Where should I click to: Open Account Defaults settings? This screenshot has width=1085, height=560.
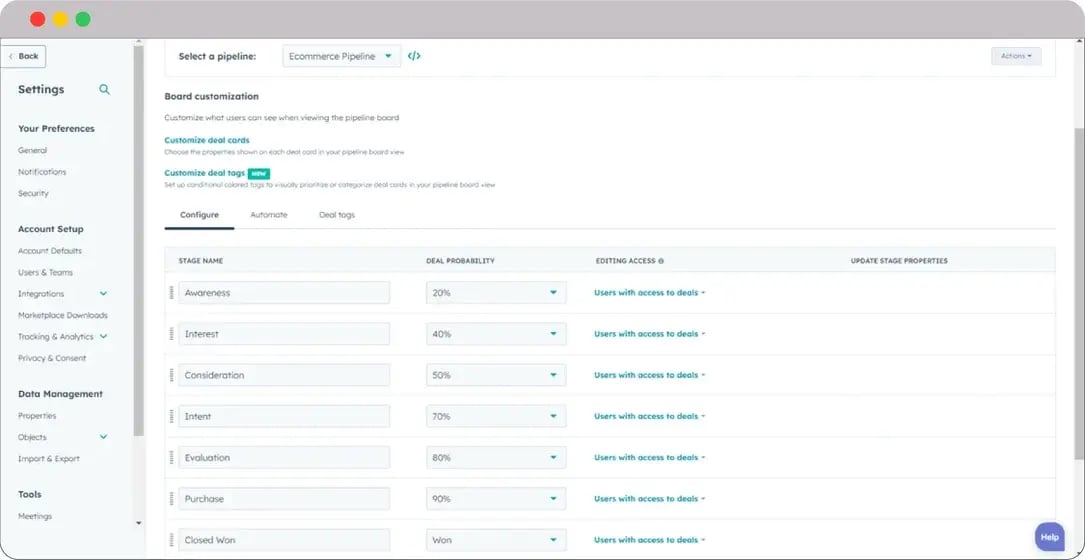click(50, 251)
